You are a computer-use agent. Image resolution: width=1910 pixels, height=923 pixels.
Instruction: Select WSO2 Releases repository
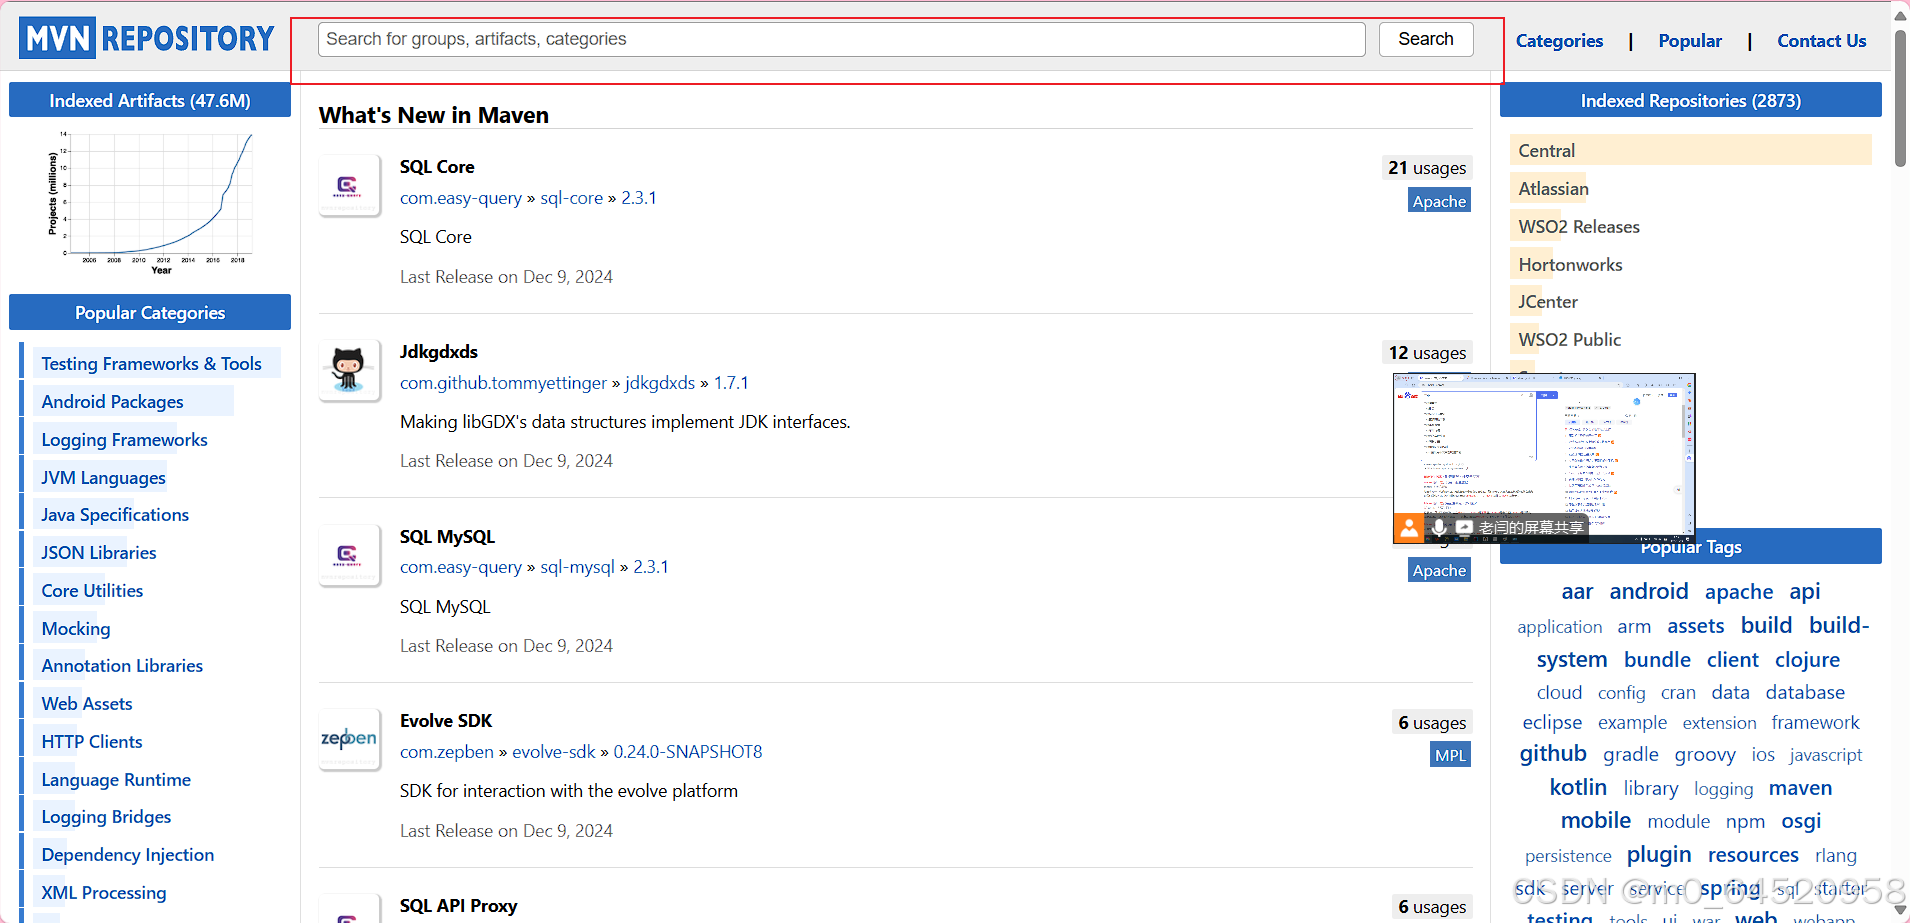(x=1579, y=227)
